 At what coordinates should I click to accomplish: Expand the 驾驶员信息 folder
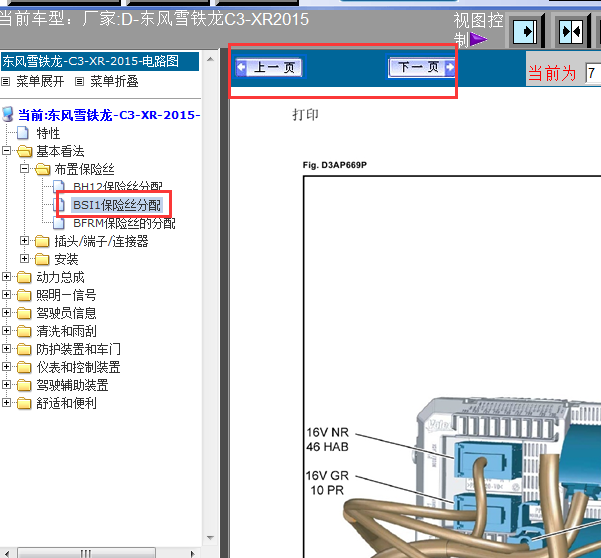(6, 312)
